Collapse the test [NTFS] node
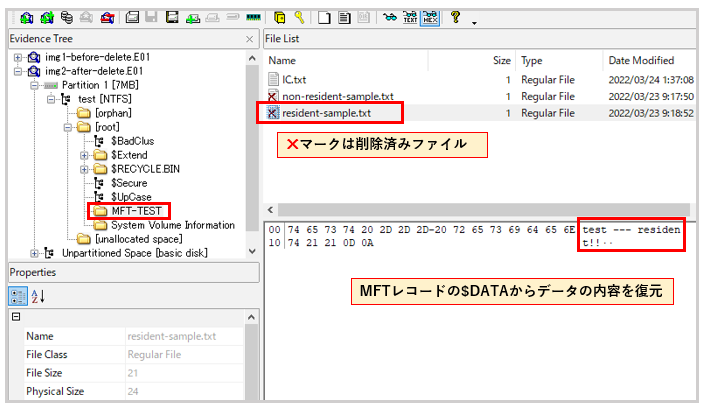 click(x=51, y=99)
